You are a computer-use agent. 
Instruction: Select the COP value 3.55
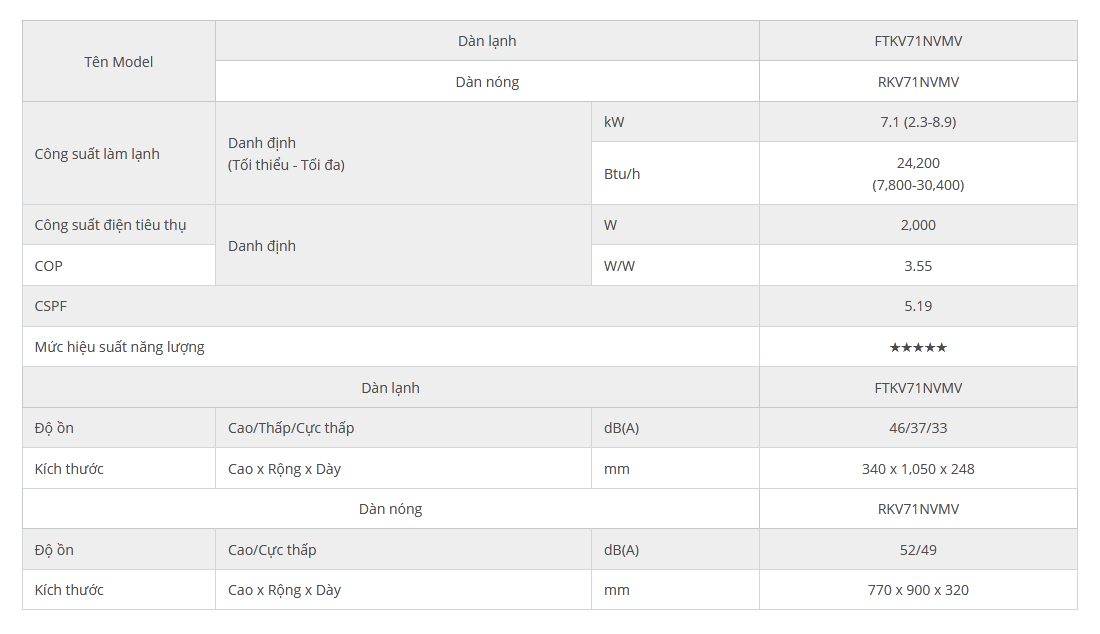pos(918,266)
